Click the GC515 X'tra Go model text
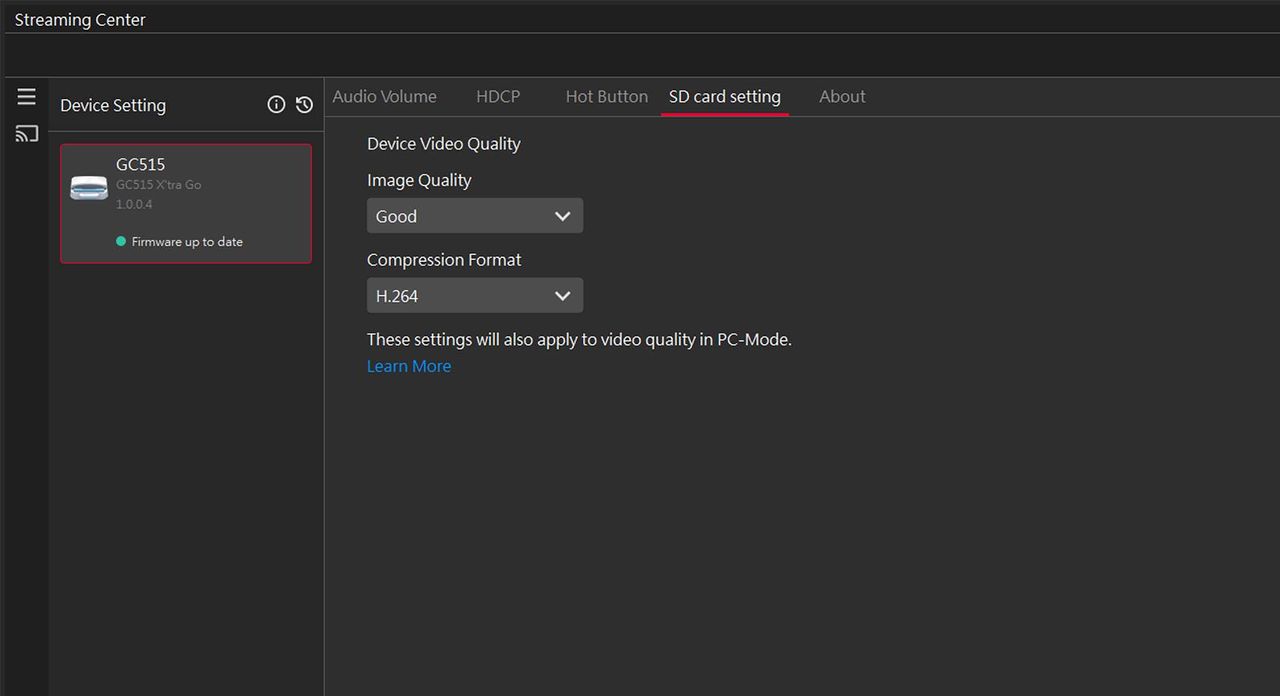Viewport: 1280px width, 696px height. point(159,185)
